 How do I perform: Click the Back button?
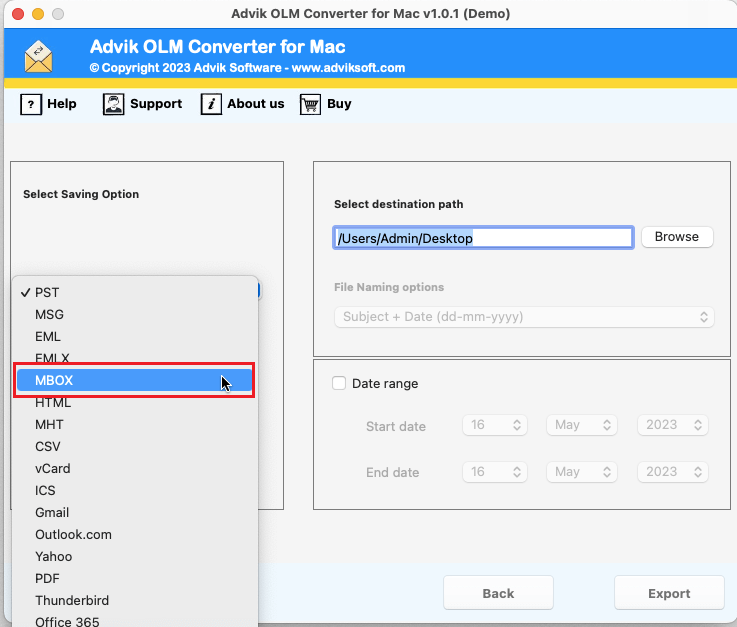pos(498,593)
